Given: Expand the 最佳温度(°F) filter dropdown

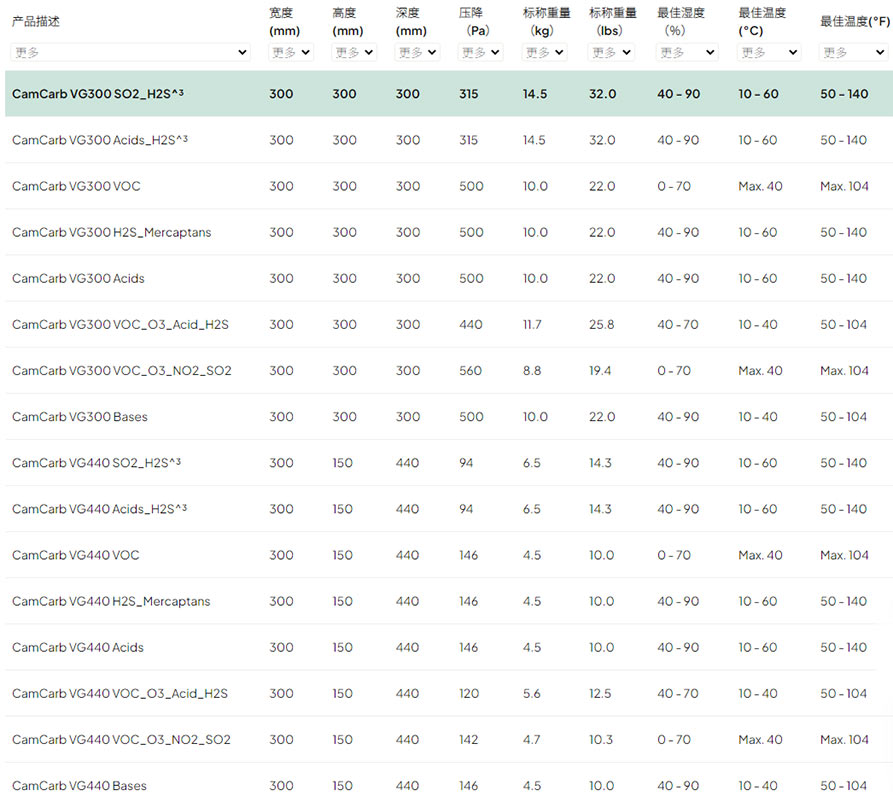Looking at the screenshot, I should coord(853,52).
